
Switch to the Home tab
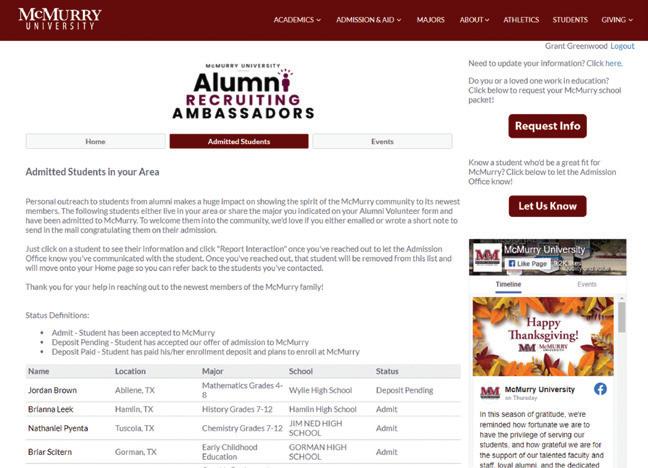[x=95, y=141]
